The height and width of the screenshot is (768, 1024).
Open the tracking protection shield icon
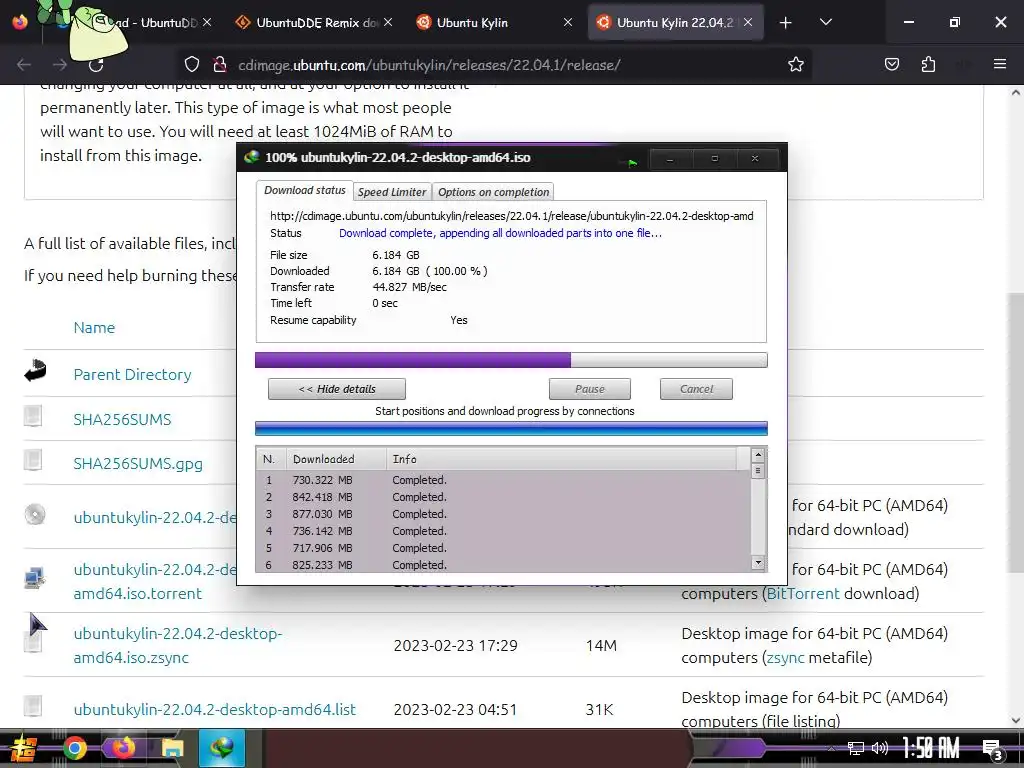coord(191,65)
